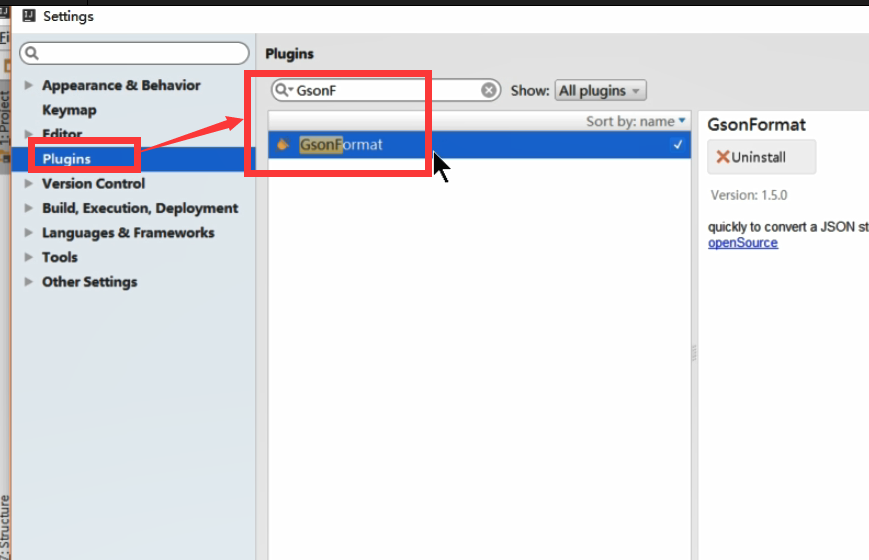The image size is (869, 560).
Task: Expand the Tools section
Action: coord(29,257)
